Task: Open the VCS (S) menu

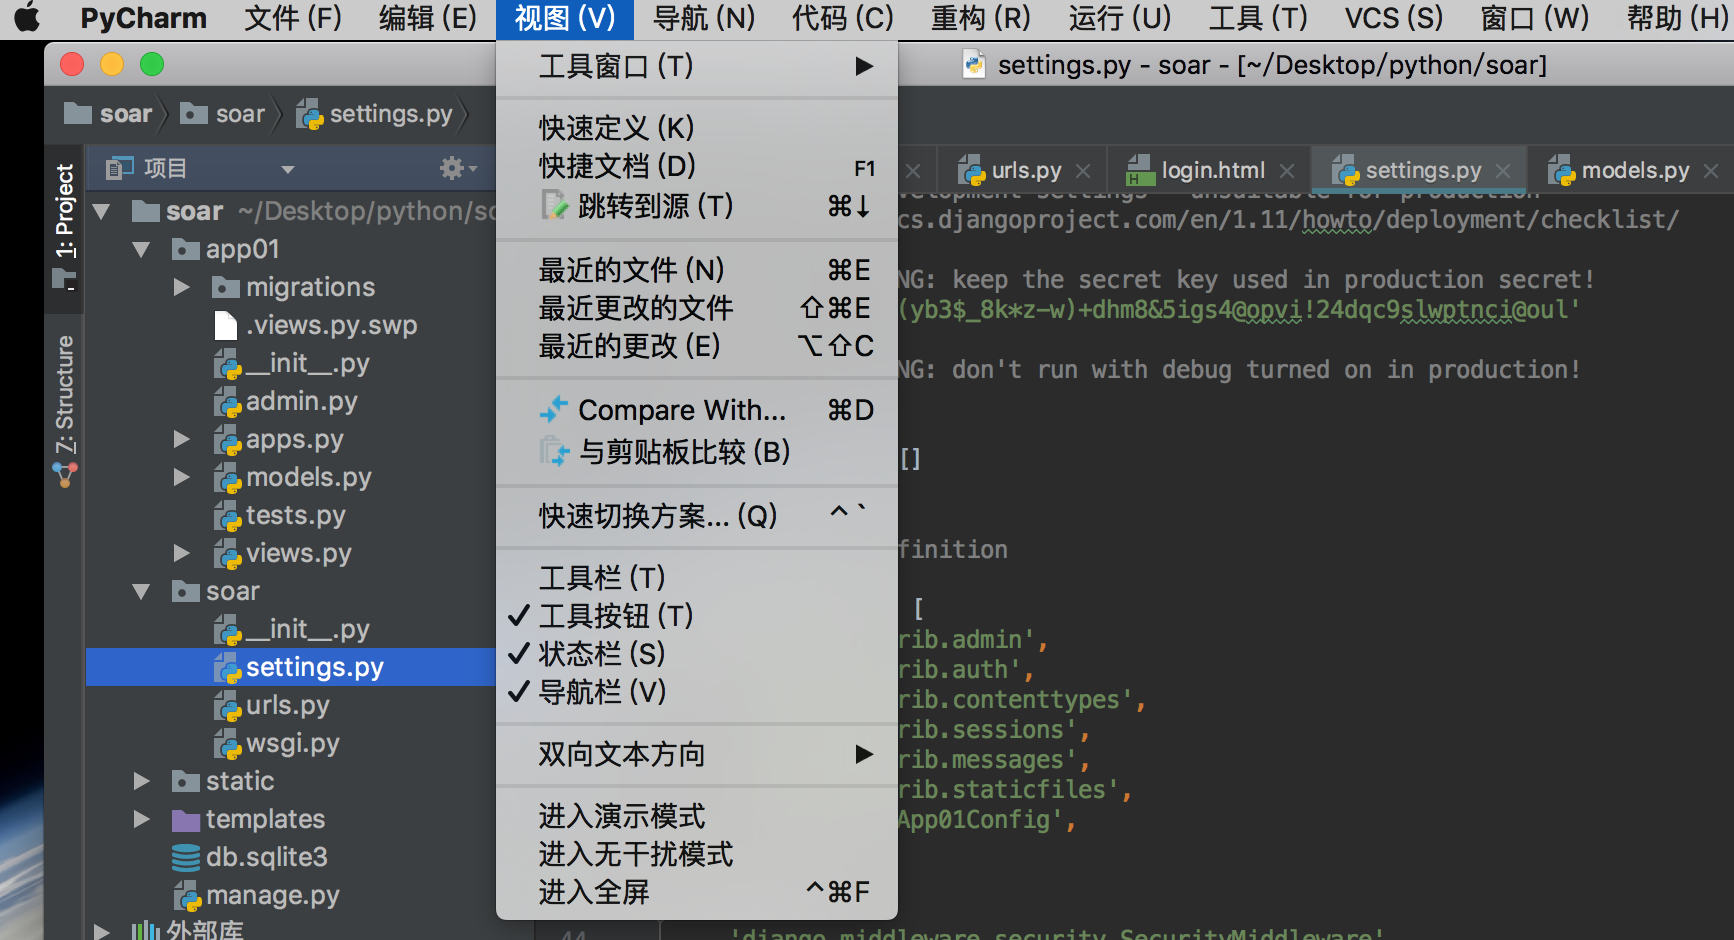Action: (x=1394, y=18)
